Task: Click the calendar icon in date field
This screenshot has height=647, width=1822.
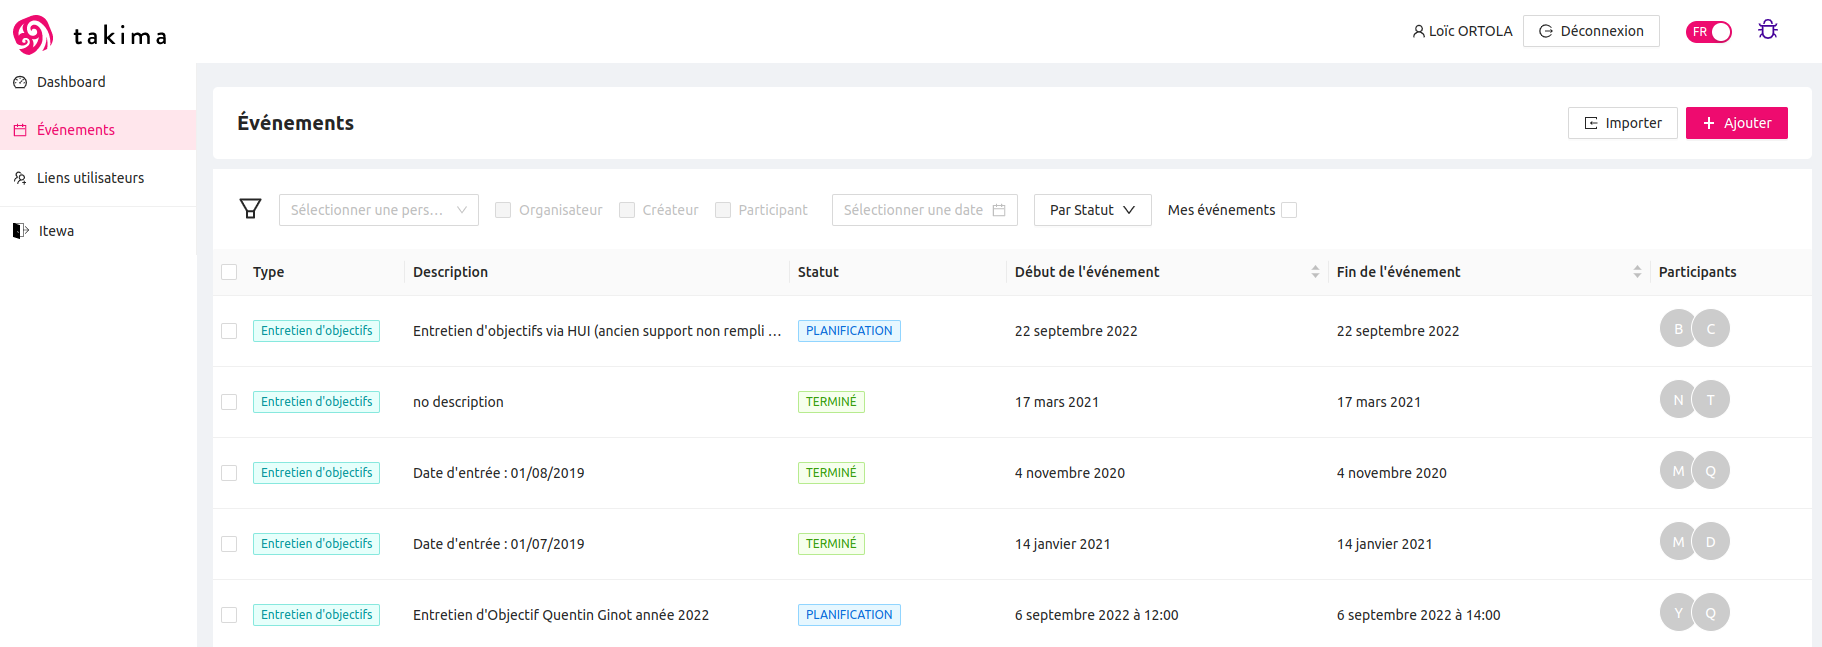Action: 998,210
